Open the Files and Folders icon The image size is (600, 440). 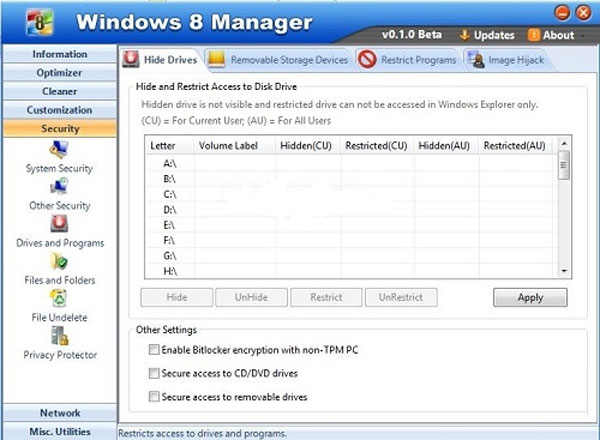pos(59,261)
